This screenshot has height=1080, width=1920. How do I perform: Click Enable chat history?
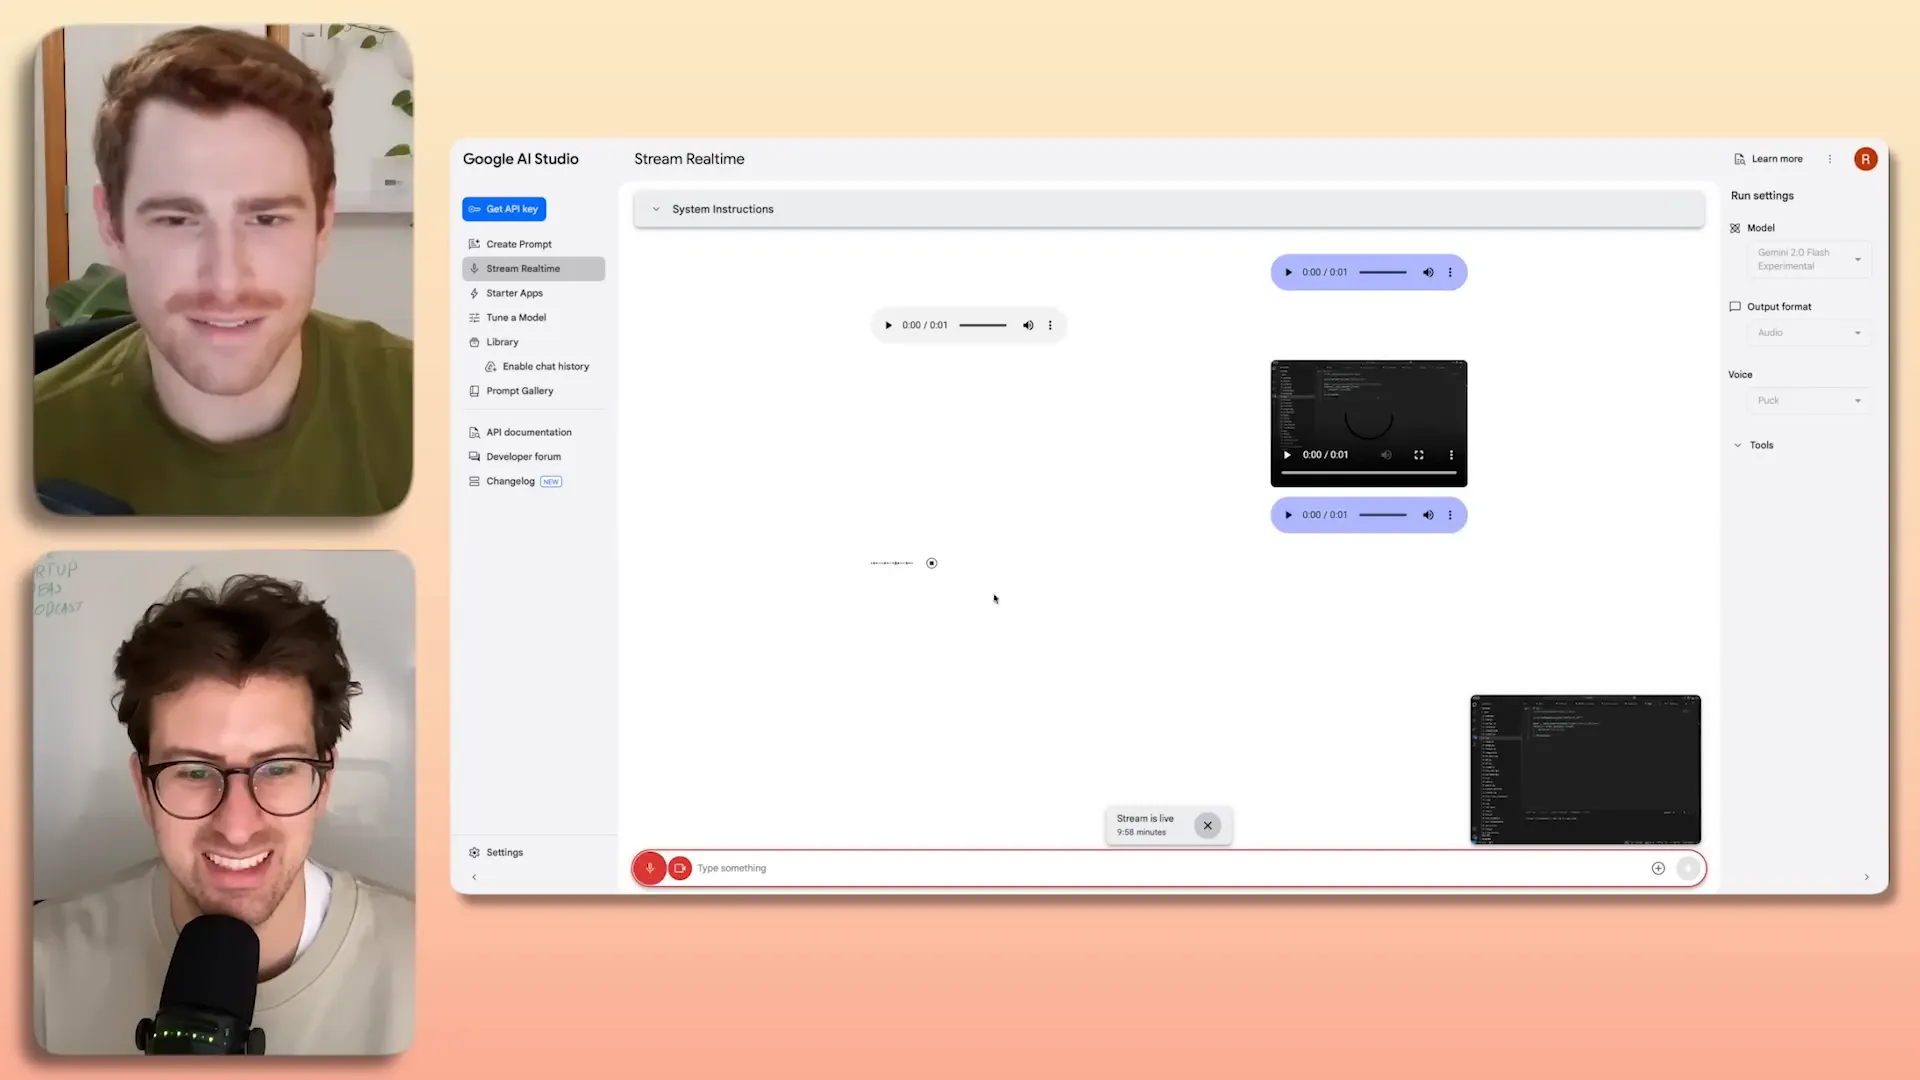click(x=545, y=367)
